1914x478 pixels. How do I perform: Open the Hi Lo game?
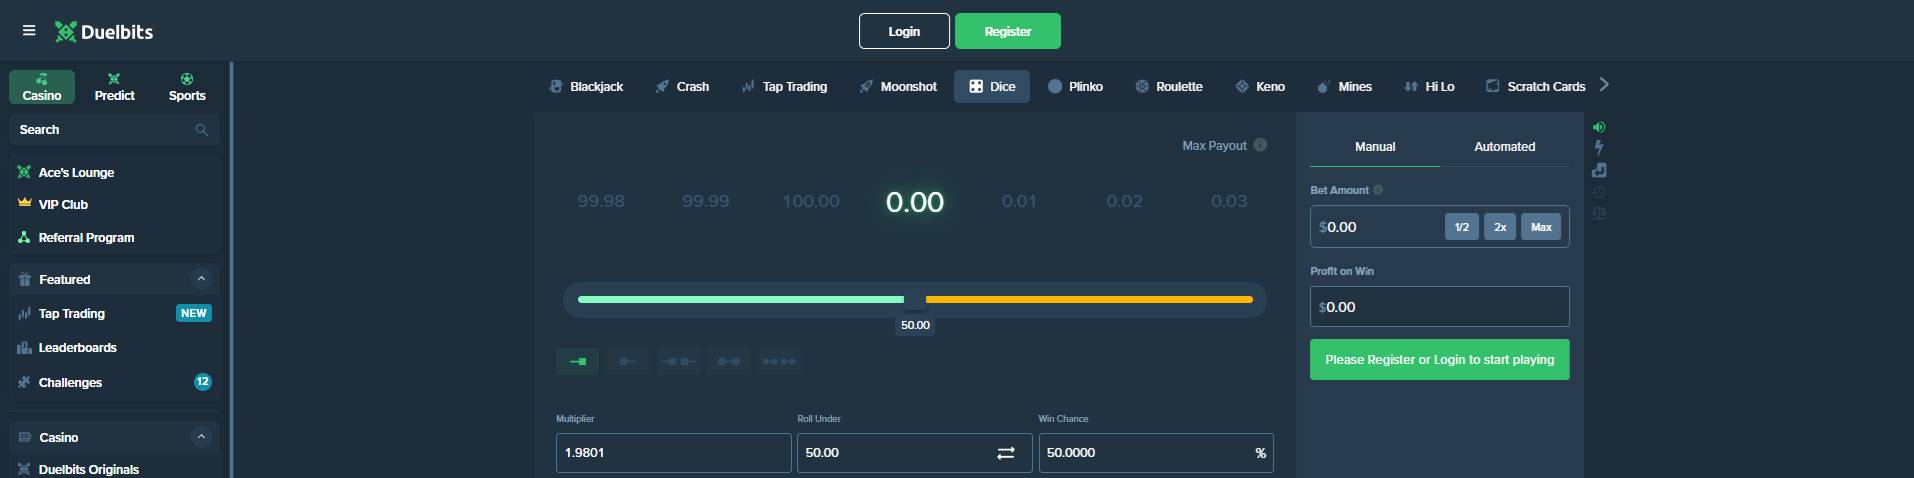(x=1429, y=87)
